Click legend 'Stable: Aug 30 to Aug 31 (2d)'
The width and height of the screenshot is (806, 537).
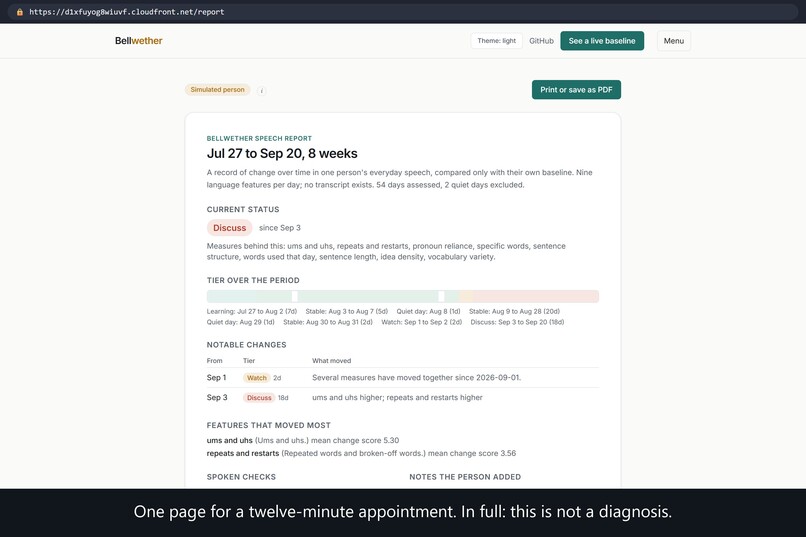[x=327, y=322]
